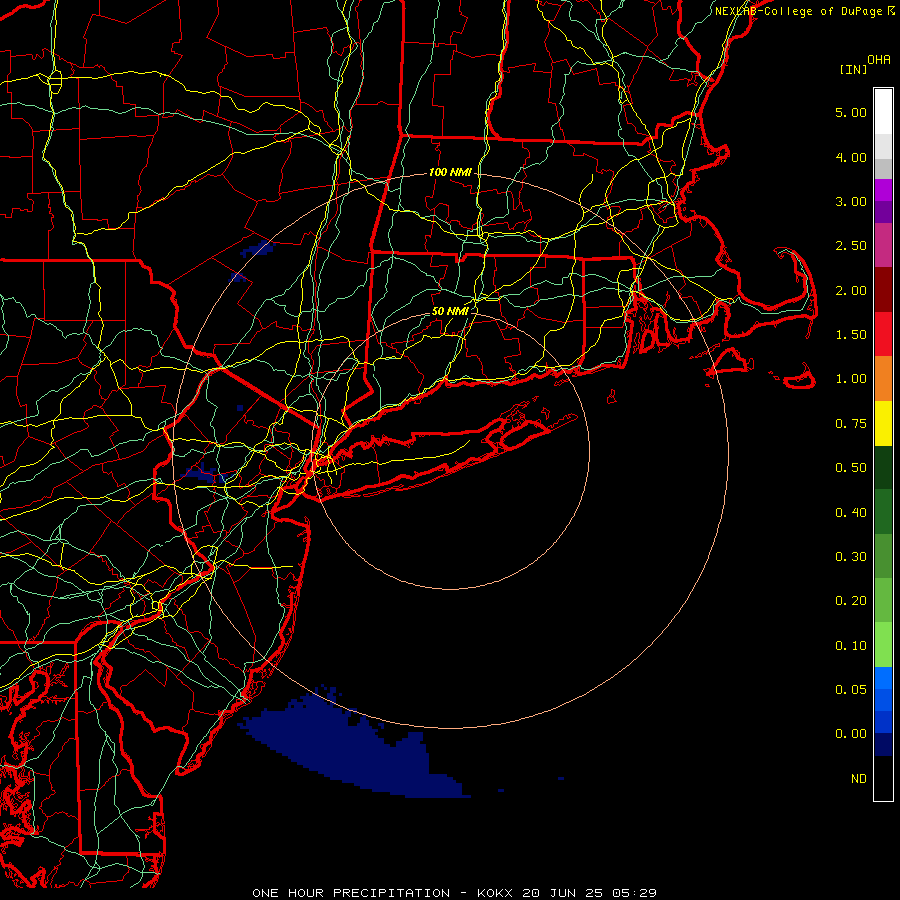The image size is (900, 900).
Task: Click the 3.00 legend value
Action: 851,201
